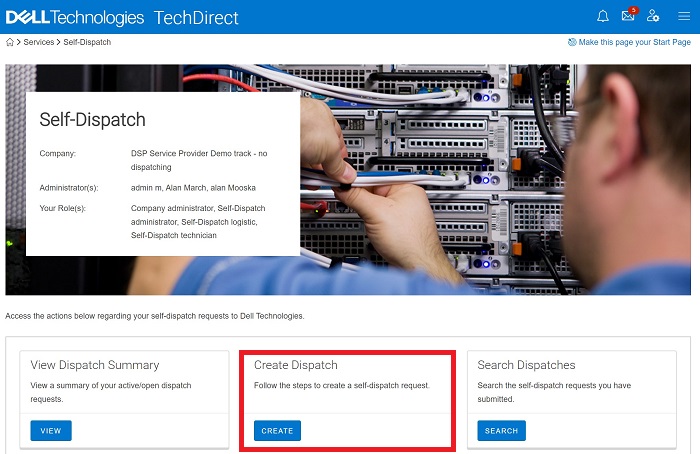Select the Search Dispatches heading
Image resolution: width=700 pixels, height=454 pixels.
pos(526,365)
